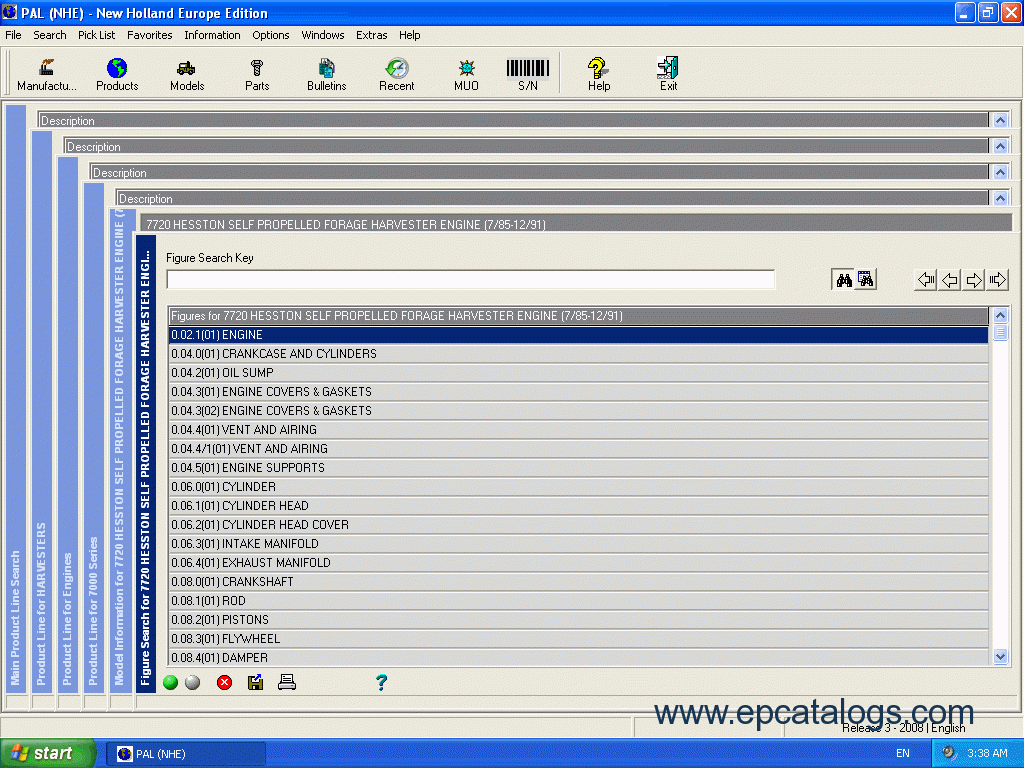Select 0.08.0(01) CRANKSHAFT row
The height and width of the screenshot is (768, 1024).
(x=578, y=581)
